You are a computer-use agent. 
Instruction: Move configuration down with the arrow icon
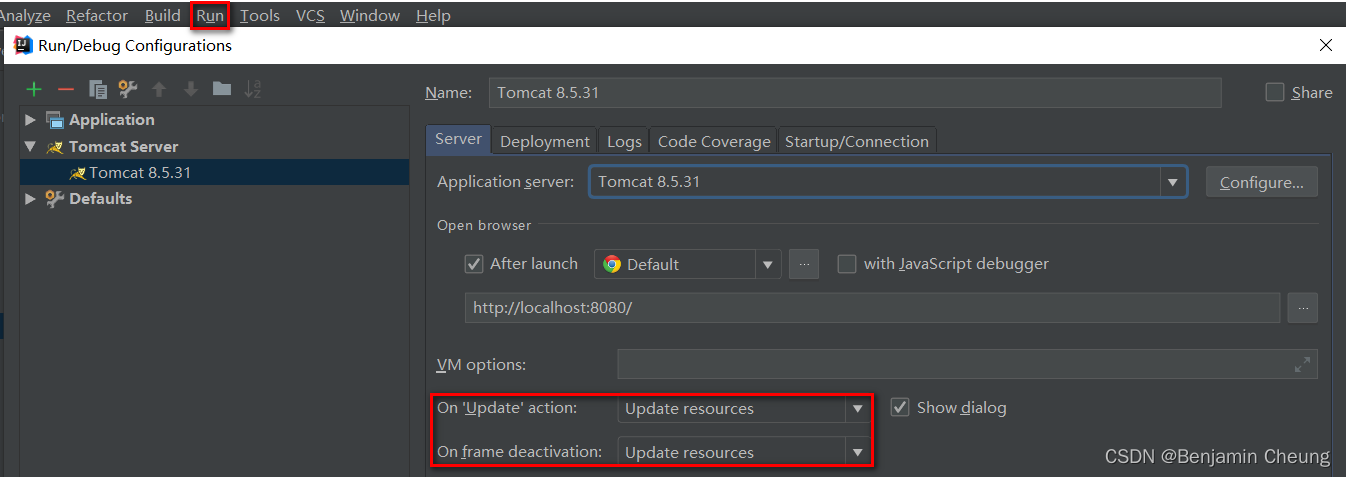click(x=190, y=89)
